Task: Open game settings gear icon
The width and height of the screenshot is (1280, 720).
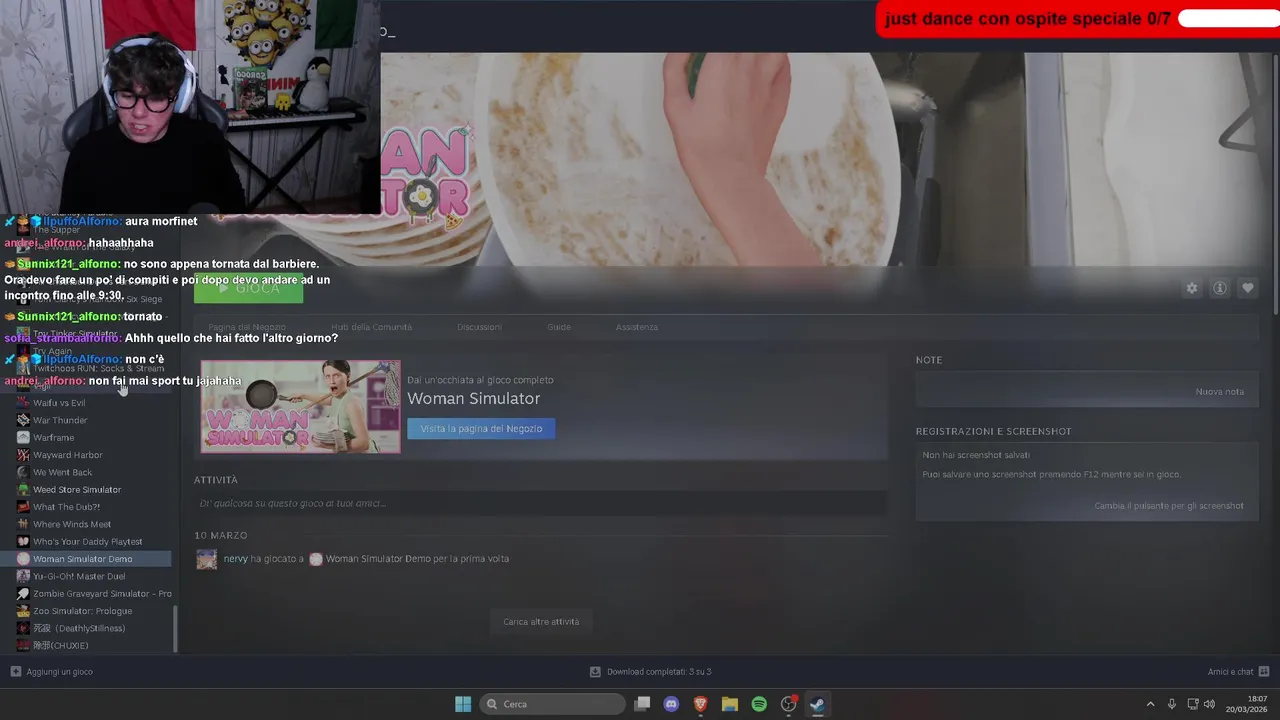Action: tap(1191, 288)
